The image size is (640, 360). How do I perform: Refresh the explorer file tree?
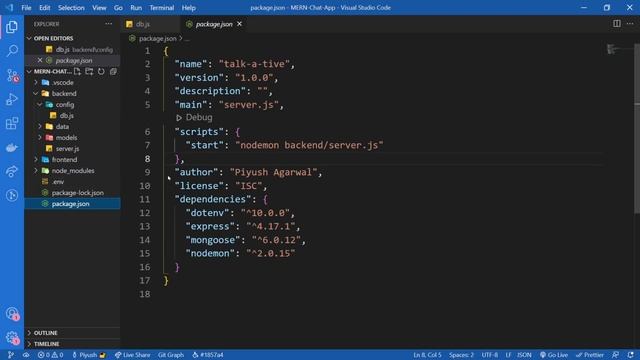(x=101, y=71)
